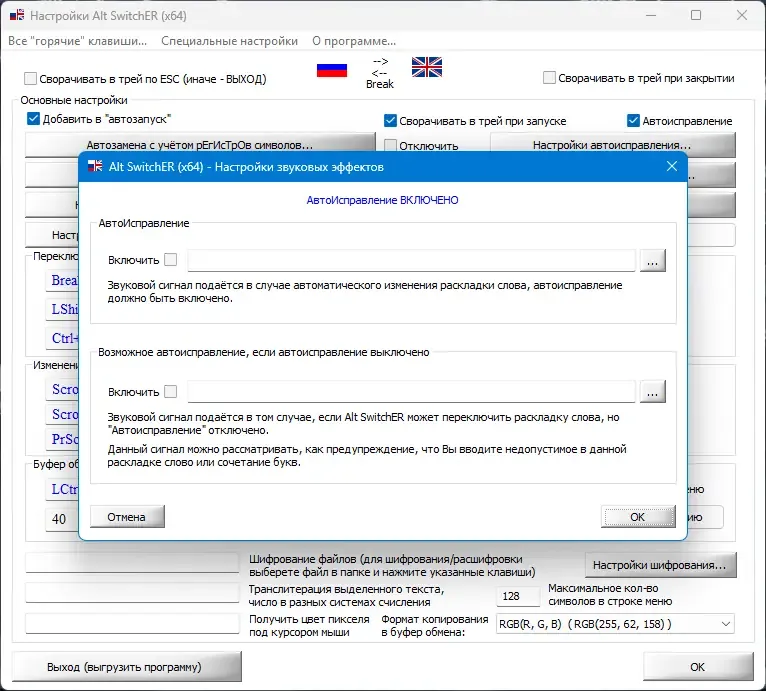Click the АвтоИсправление sound path field

(x=411, y=260)
